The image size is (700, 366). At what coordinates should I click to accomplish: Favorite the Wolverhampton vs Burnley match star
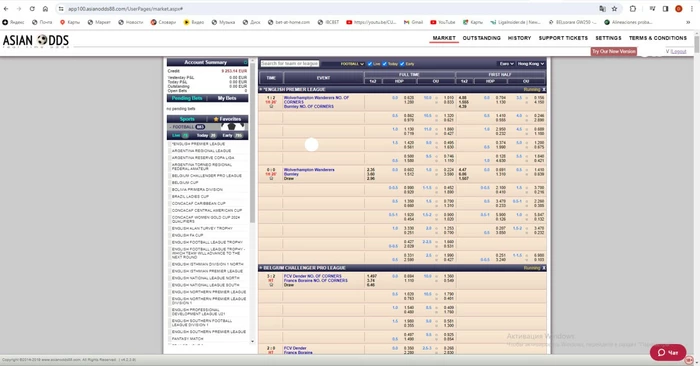click(x=271, y=179)
